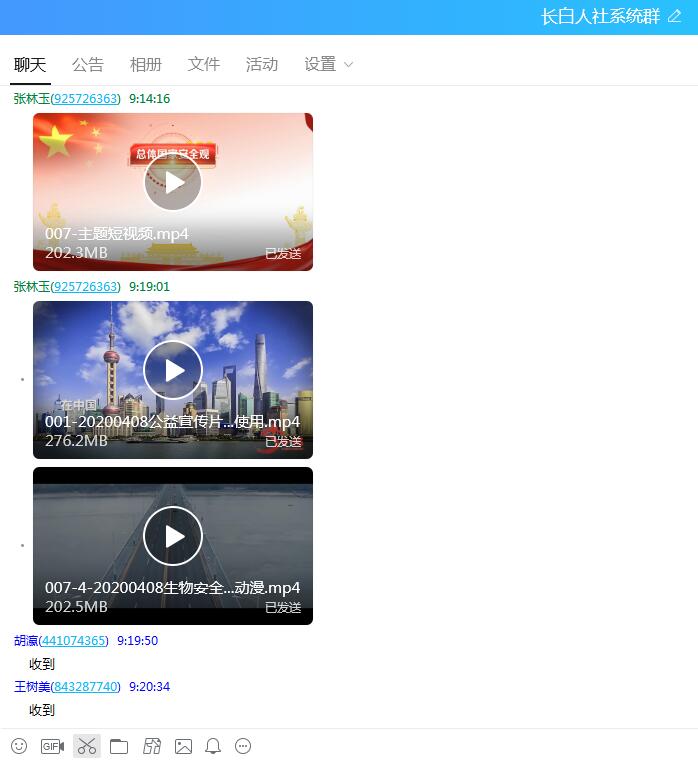Edit the group name pencil icon
Screen dimensions: 698x763
pyautogui.click(x=674, y=17)
